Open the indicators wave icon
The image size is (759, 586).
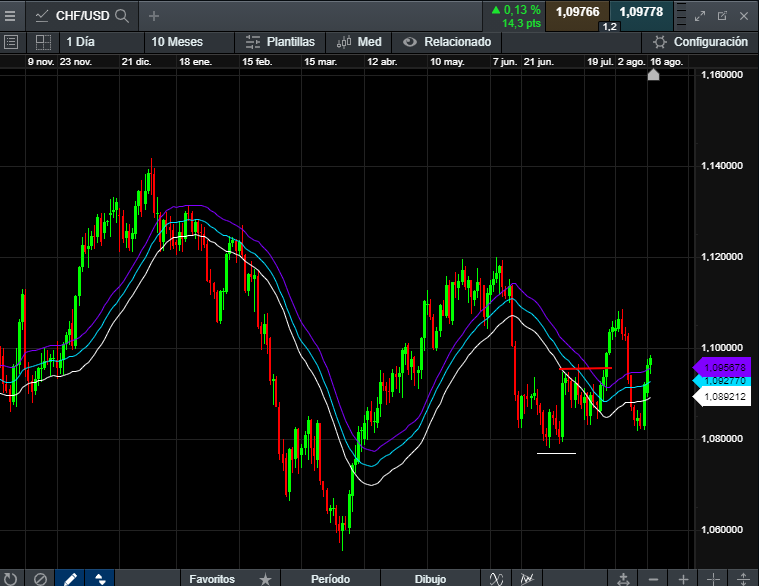pyautogui.click(x=496, y=579)
